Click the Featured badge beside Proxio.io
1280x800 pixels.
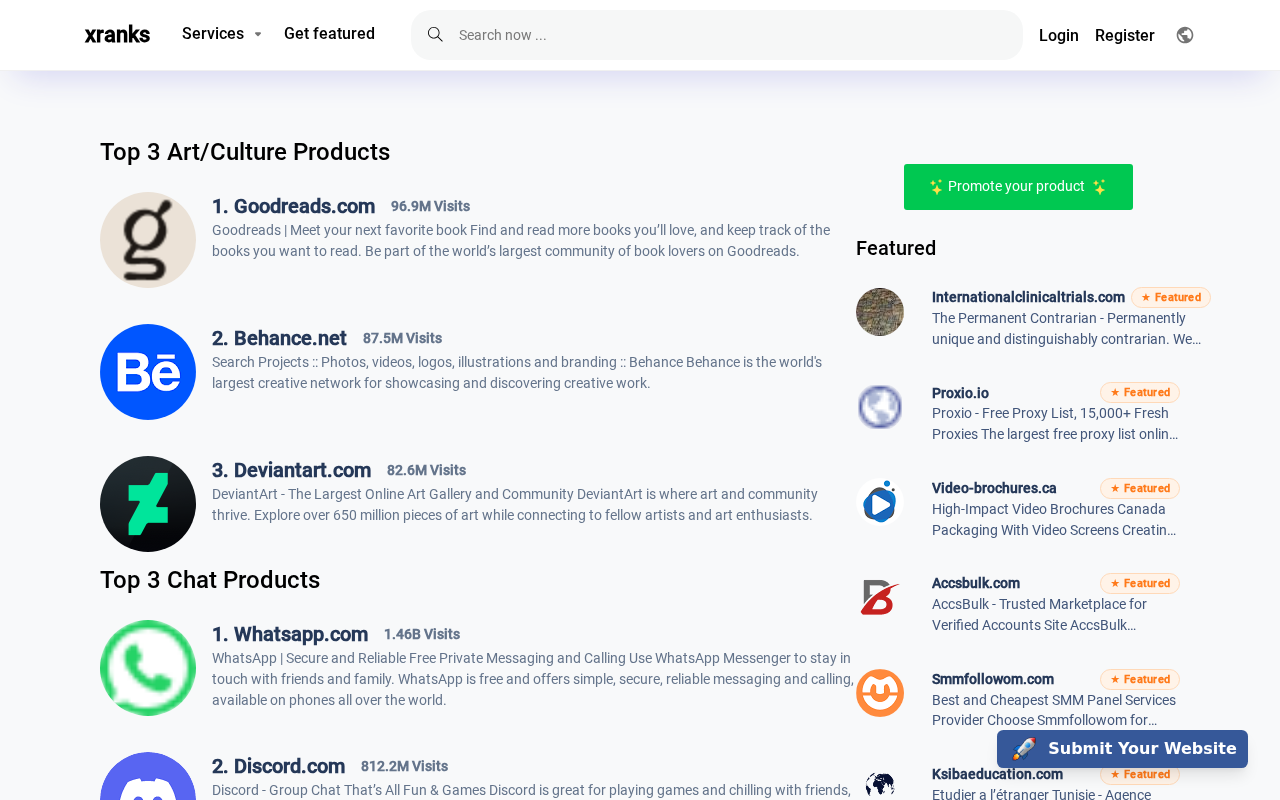1140,392
